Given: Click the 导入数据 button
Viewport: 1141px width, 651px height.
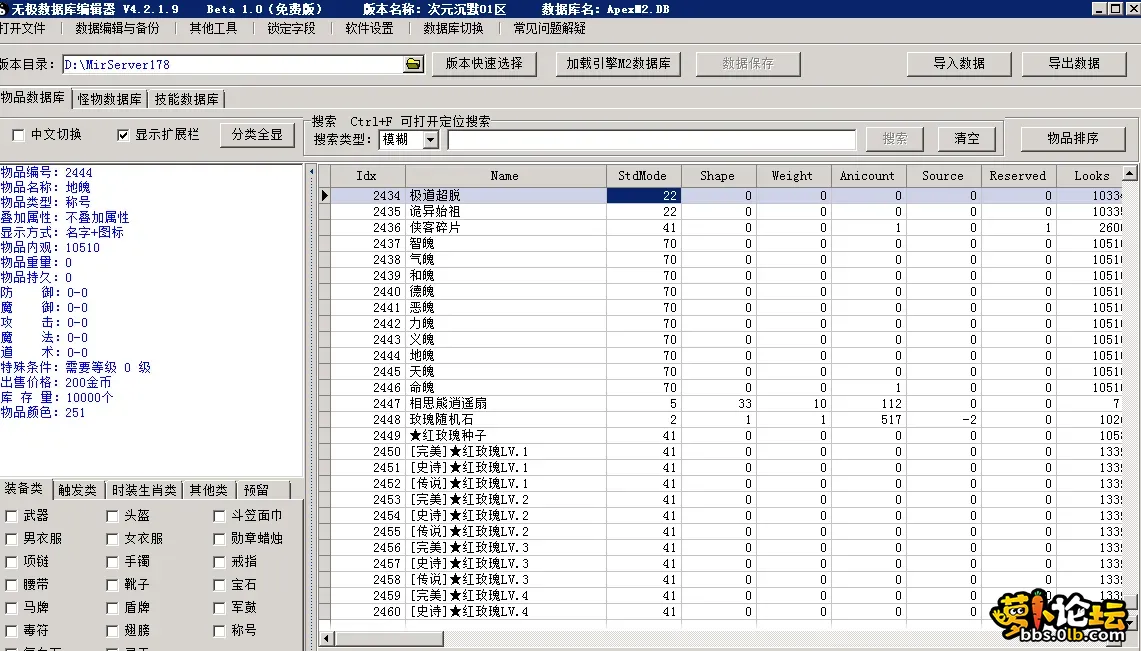Looking at the screenshot, I should (x=959, y=64).
